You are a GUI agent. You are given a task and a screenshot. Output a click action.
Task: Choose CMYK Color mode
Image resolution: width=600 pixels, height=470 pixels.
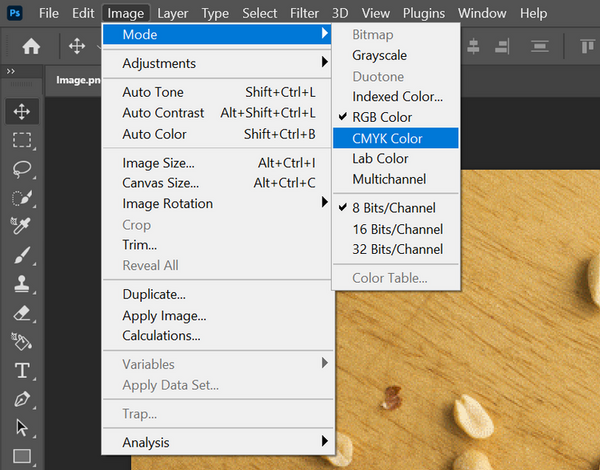[396, 138]
